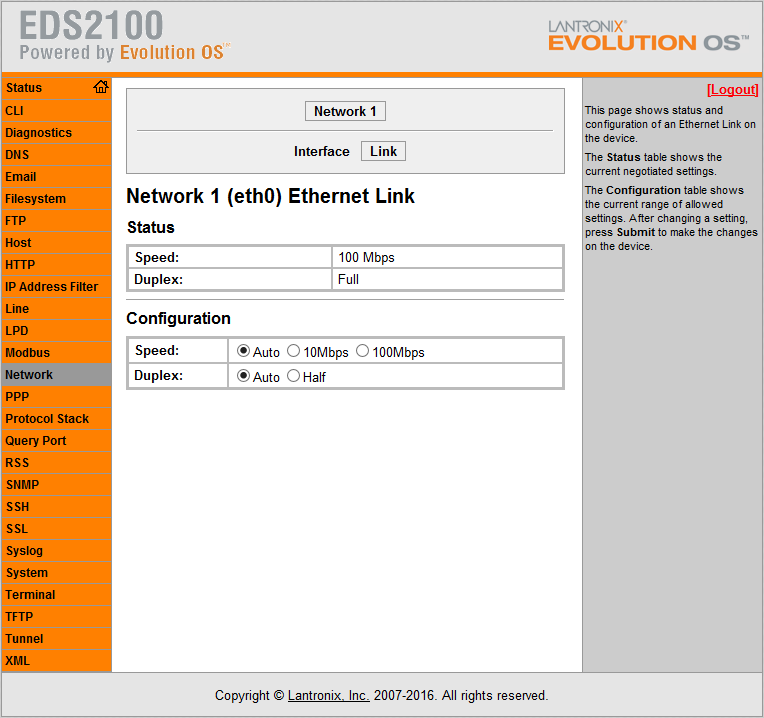
Task: Open the DNS settings page
Action: click(57, 154)
